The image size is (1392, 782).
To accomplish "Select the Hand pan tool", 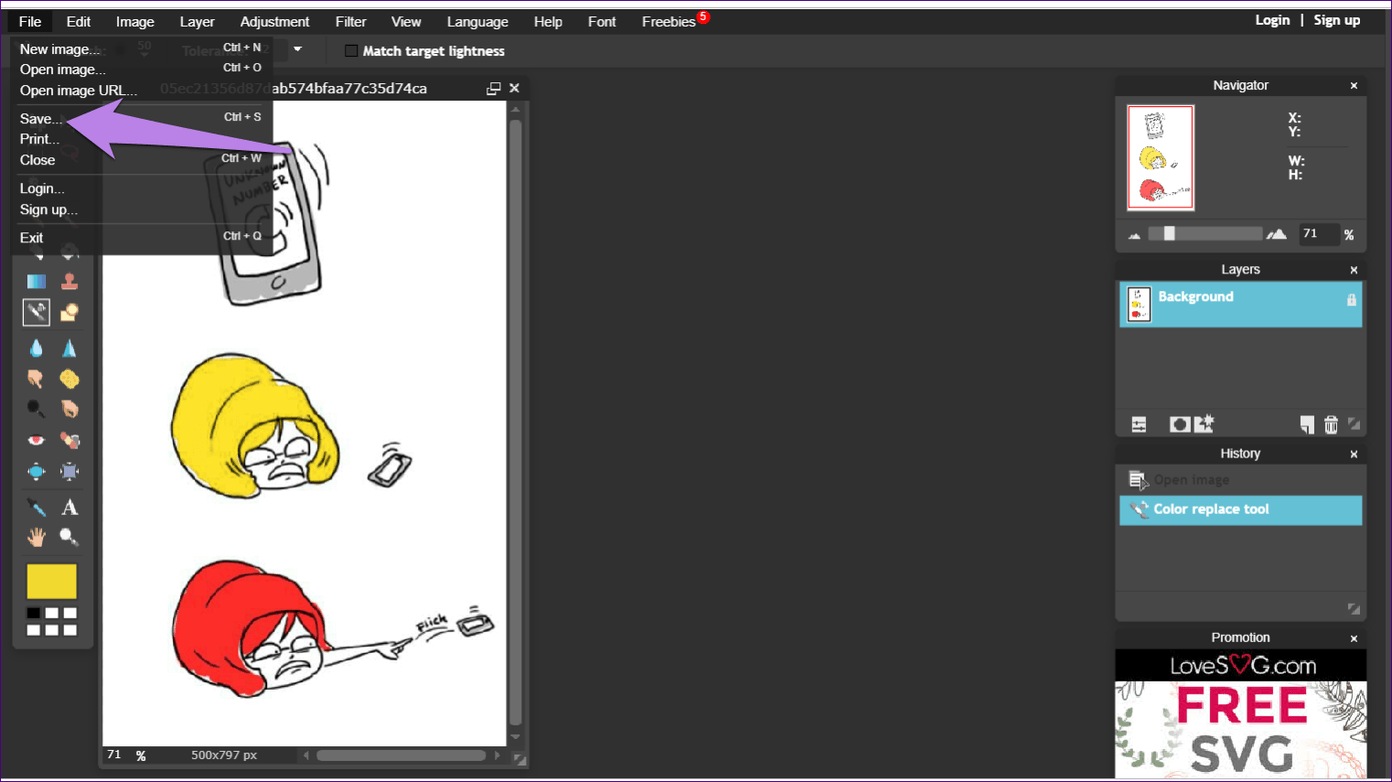I will coord(36,537).
